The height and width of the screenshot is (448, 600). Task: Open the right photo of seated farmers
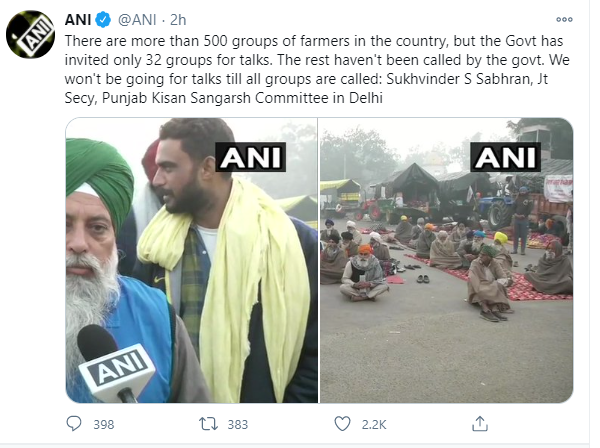[446, 260]
